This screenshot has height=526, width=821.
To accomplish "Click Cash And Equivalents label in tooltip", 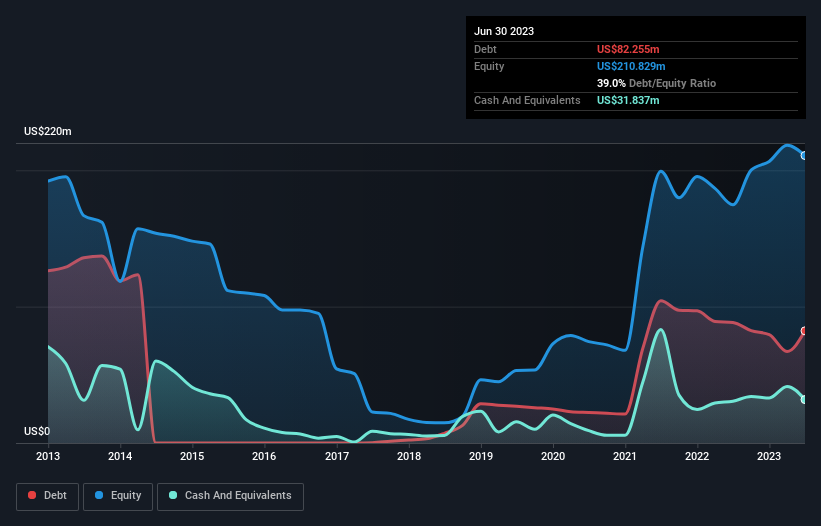I will [x=527, y=100].
